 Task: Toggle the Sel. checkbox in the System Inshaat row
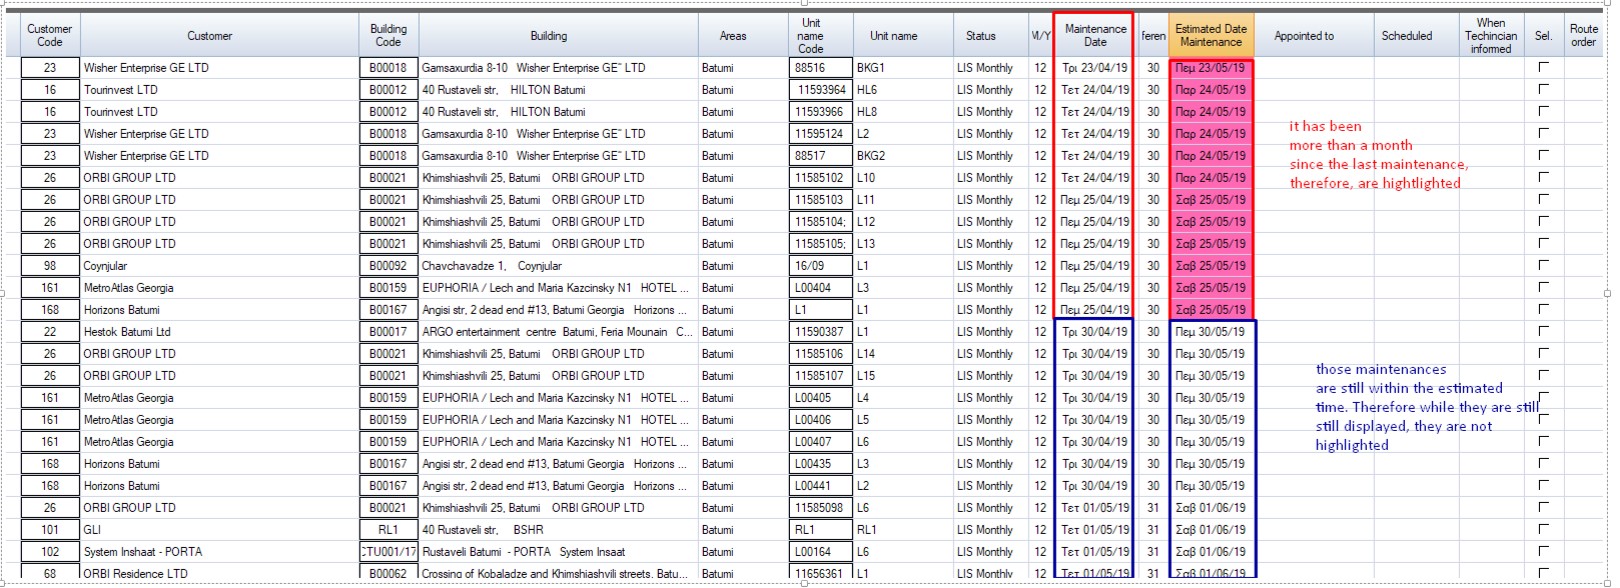click(1543, 551)
